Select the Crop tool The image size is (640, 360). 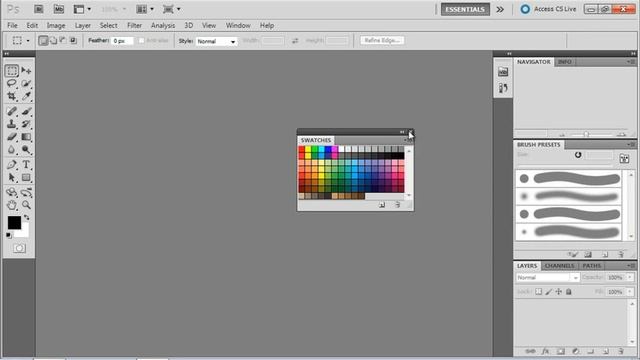pos(11,96)
